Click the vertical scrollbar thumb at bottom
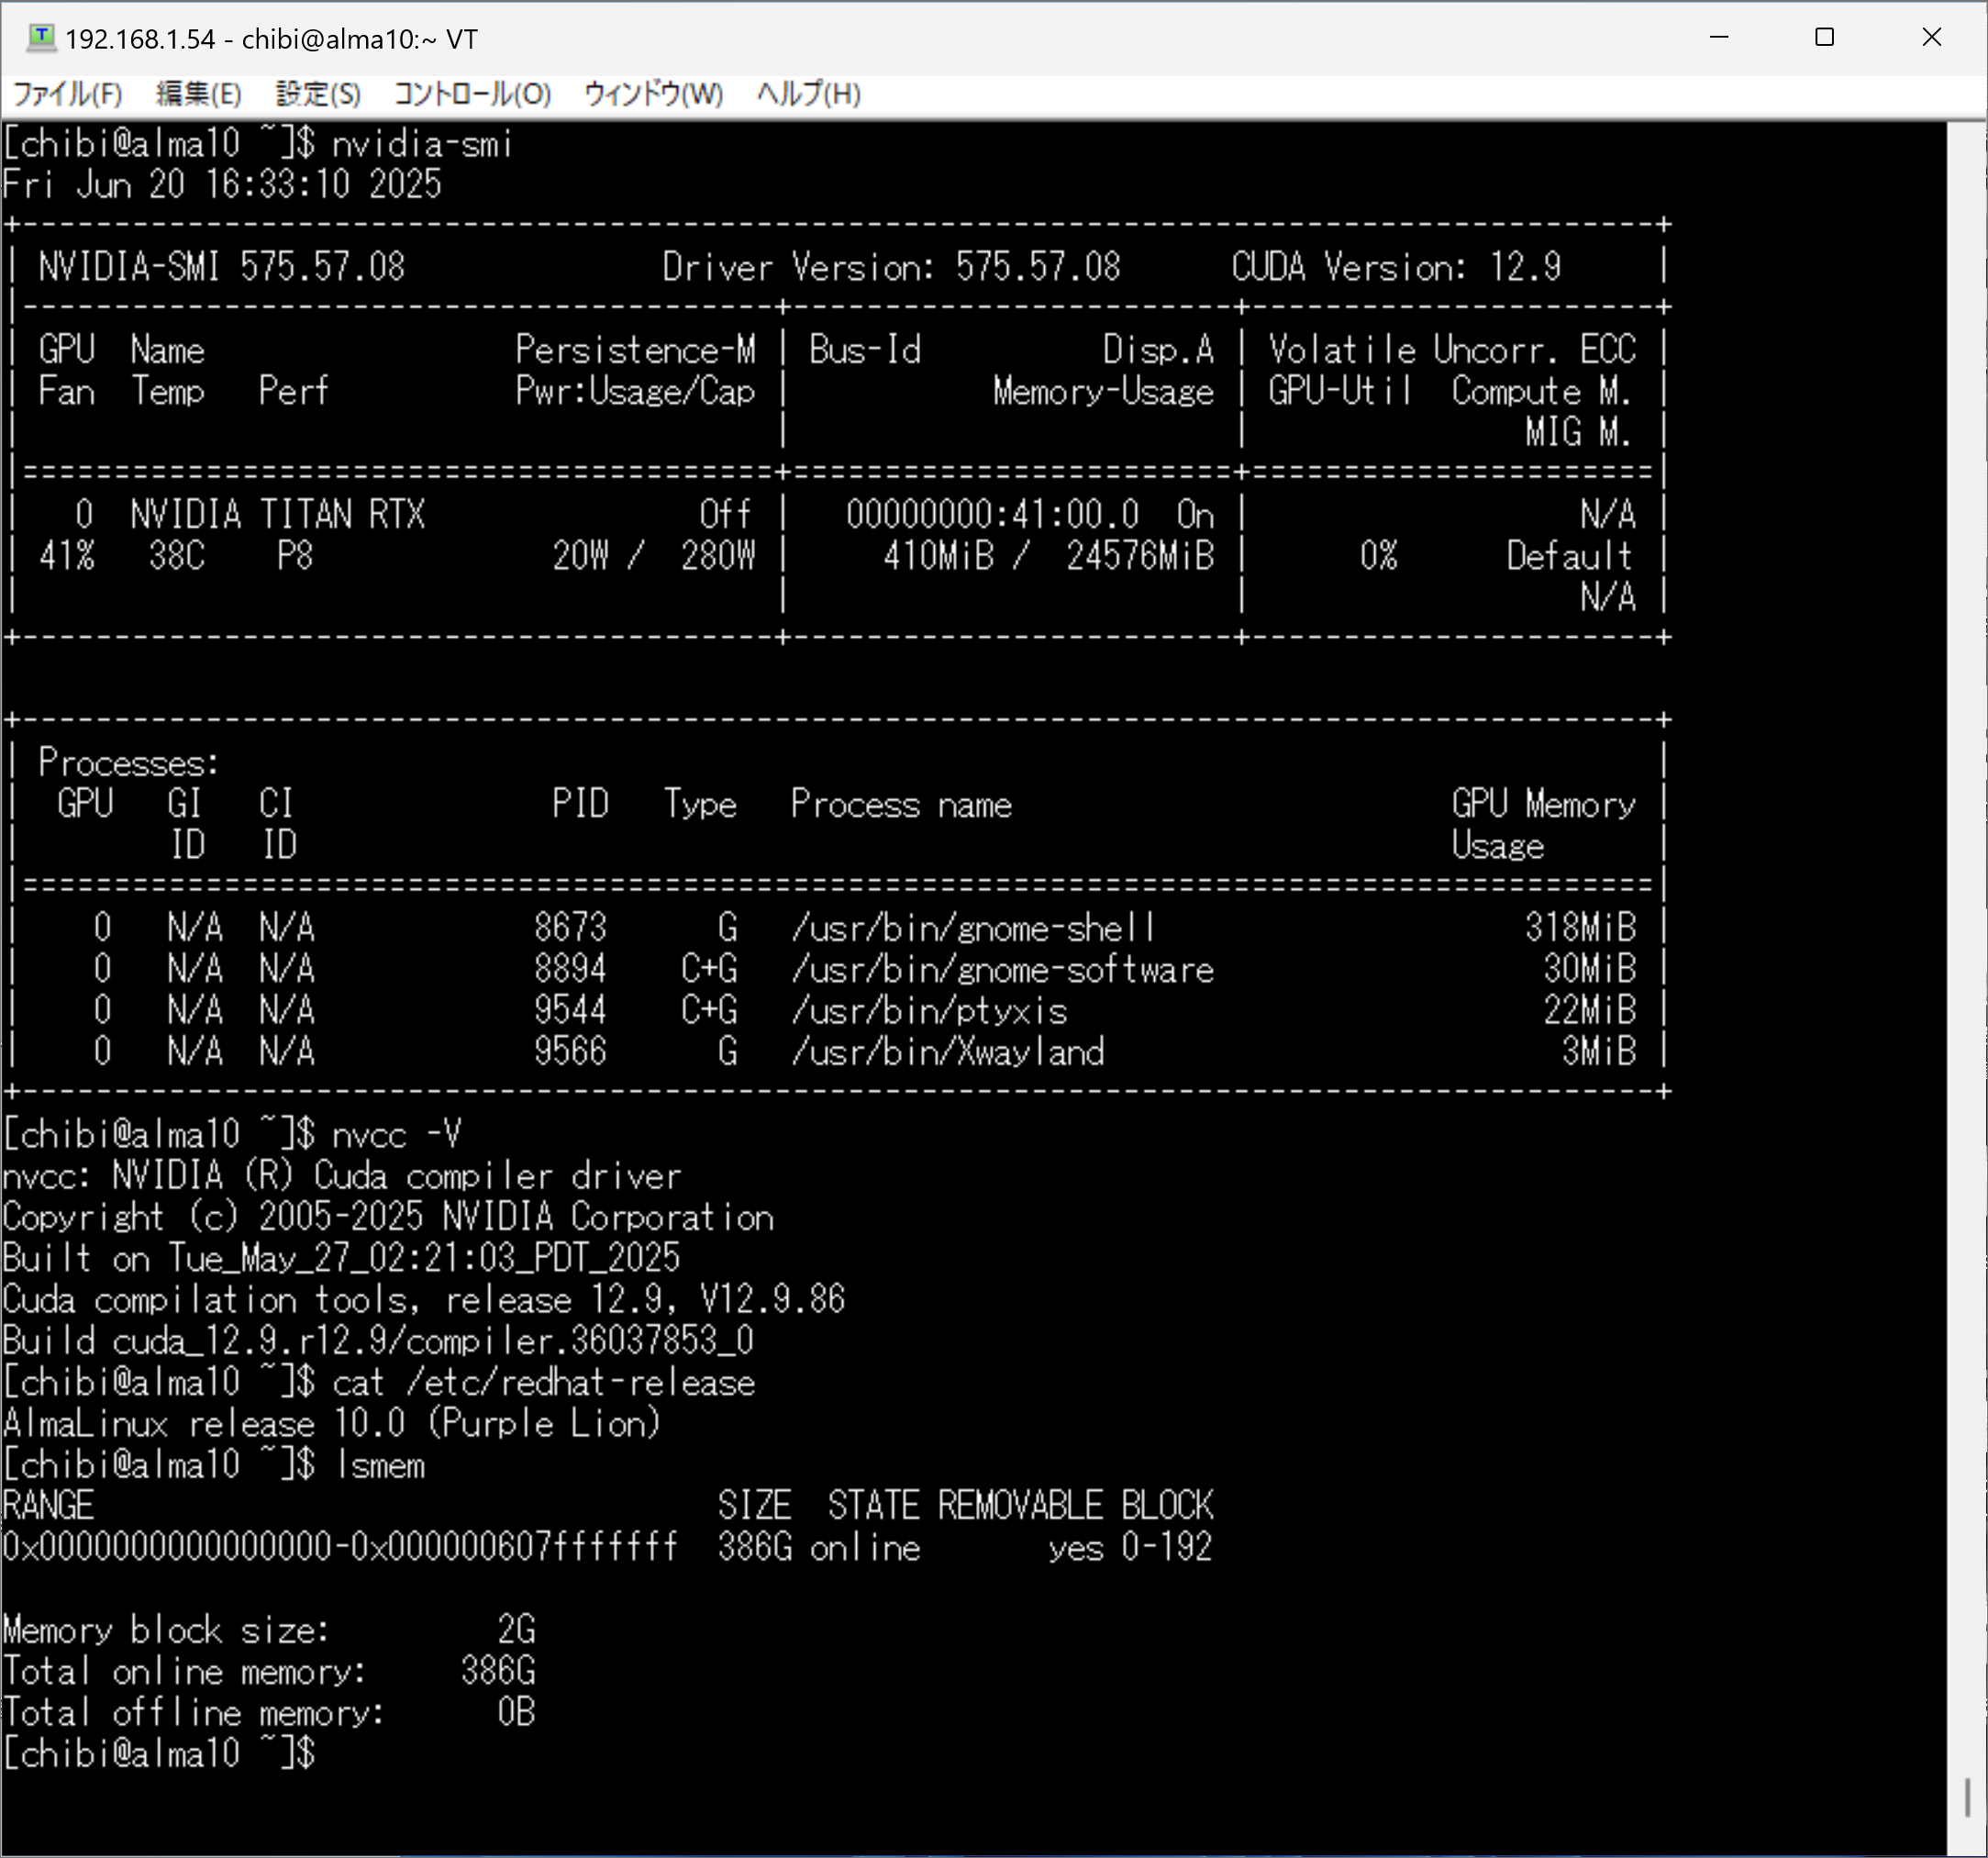1988x1858 pixels. (1966, 1796)
